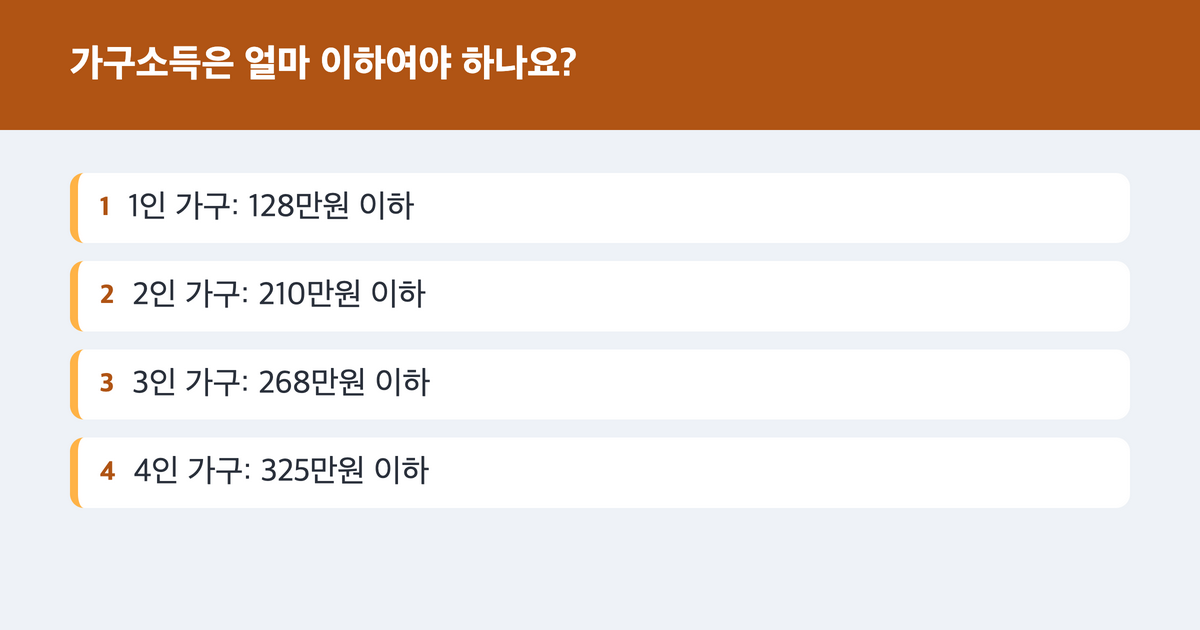Viewport: 1200px width, 630px height.
Task: Click the '128만원 이하' amount text
Action: 333,208
